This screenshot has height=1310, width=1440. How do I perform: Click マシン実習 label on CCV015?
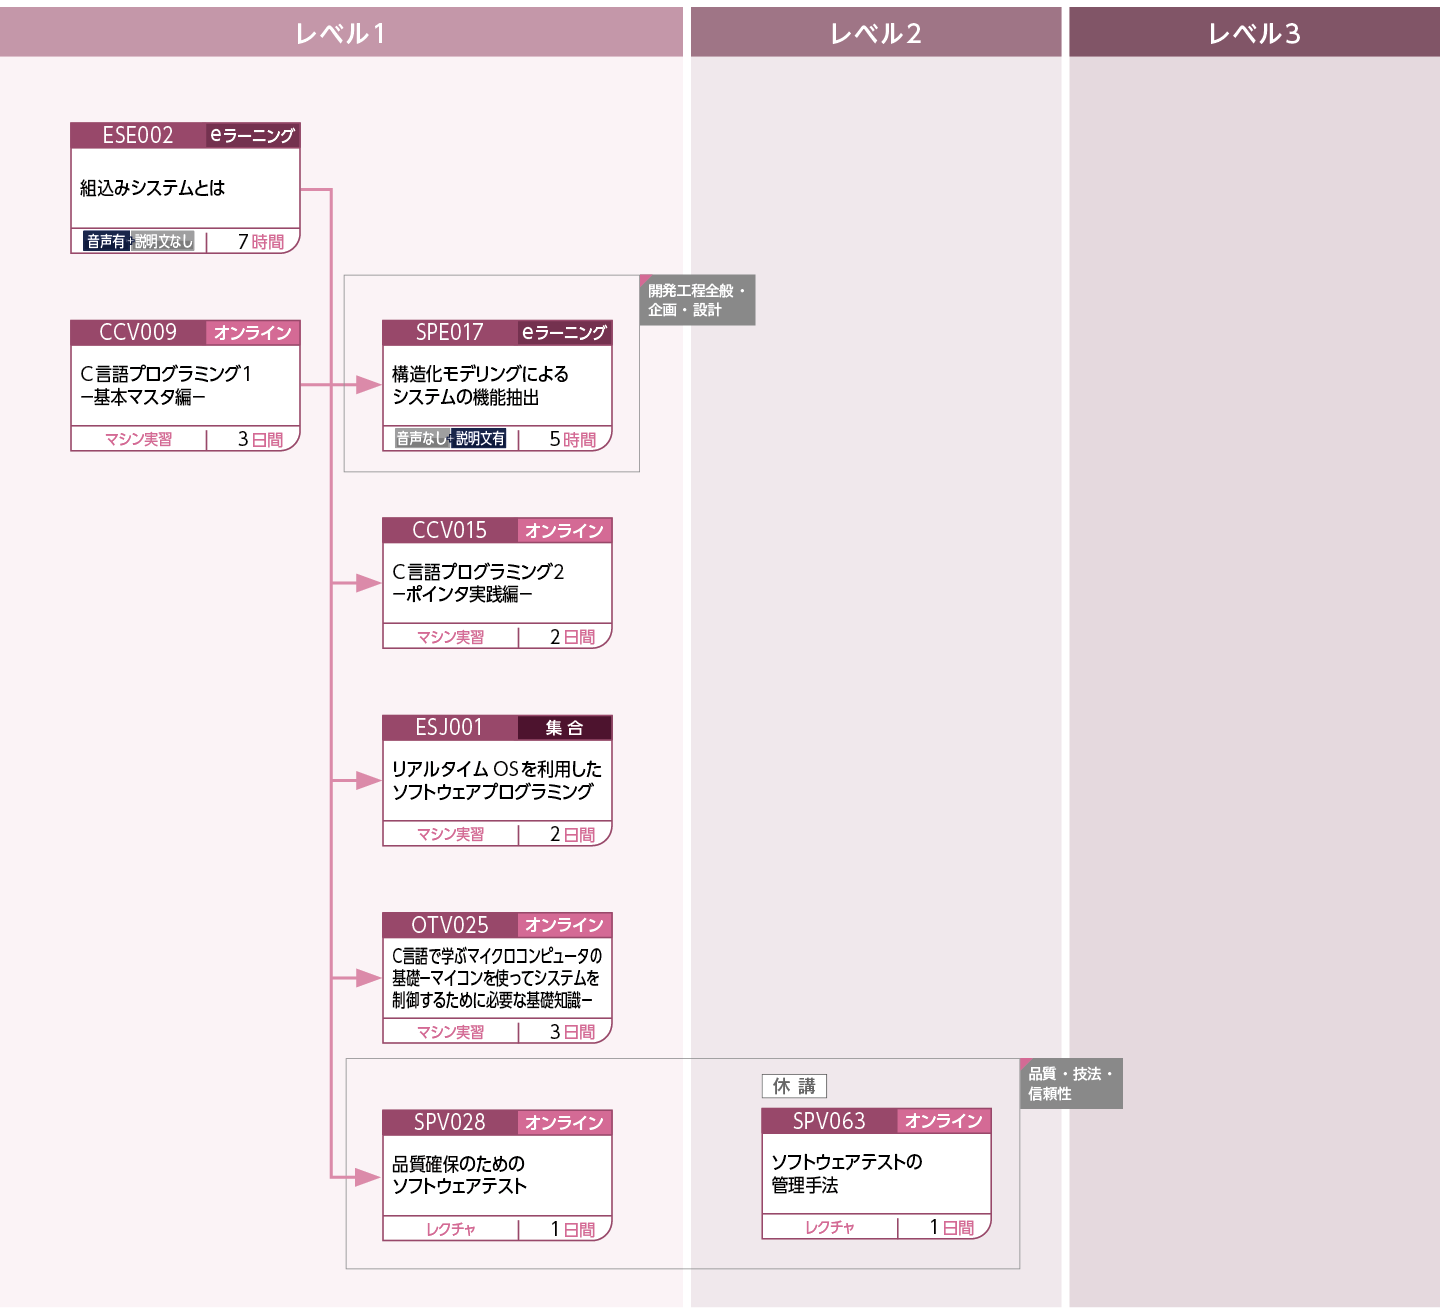click(x=450, y=637)
